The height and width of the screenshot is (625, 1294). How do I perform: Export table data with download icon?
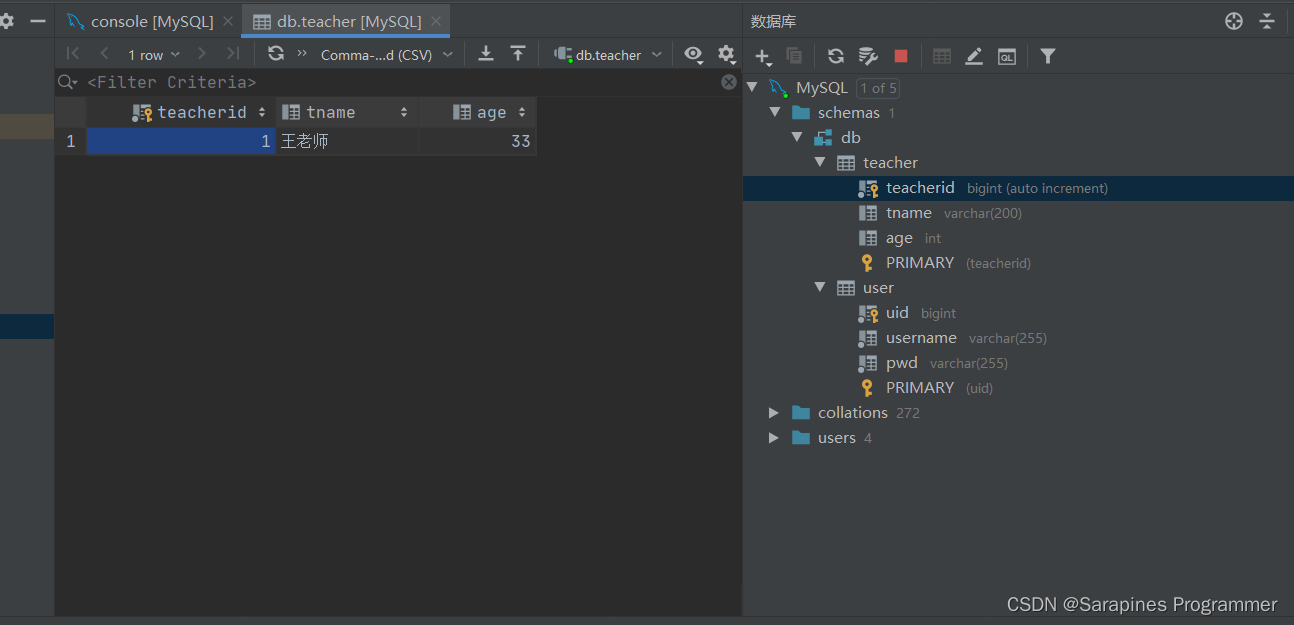[x=486, y=54]
